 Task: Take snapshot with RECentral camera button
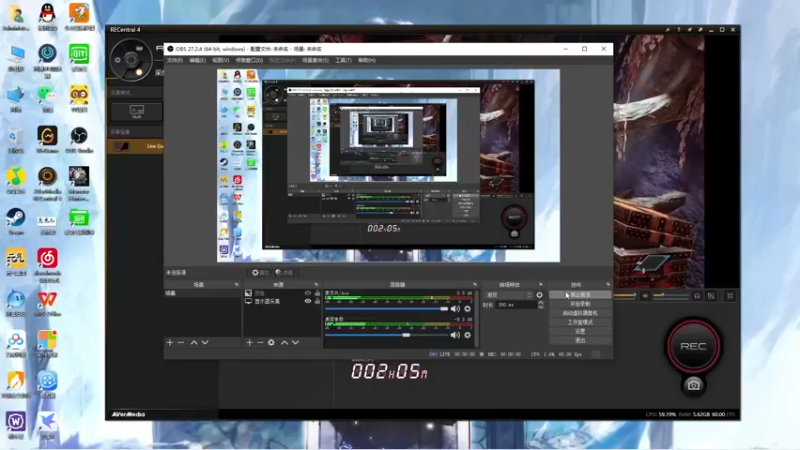click(x=693, y=385)
